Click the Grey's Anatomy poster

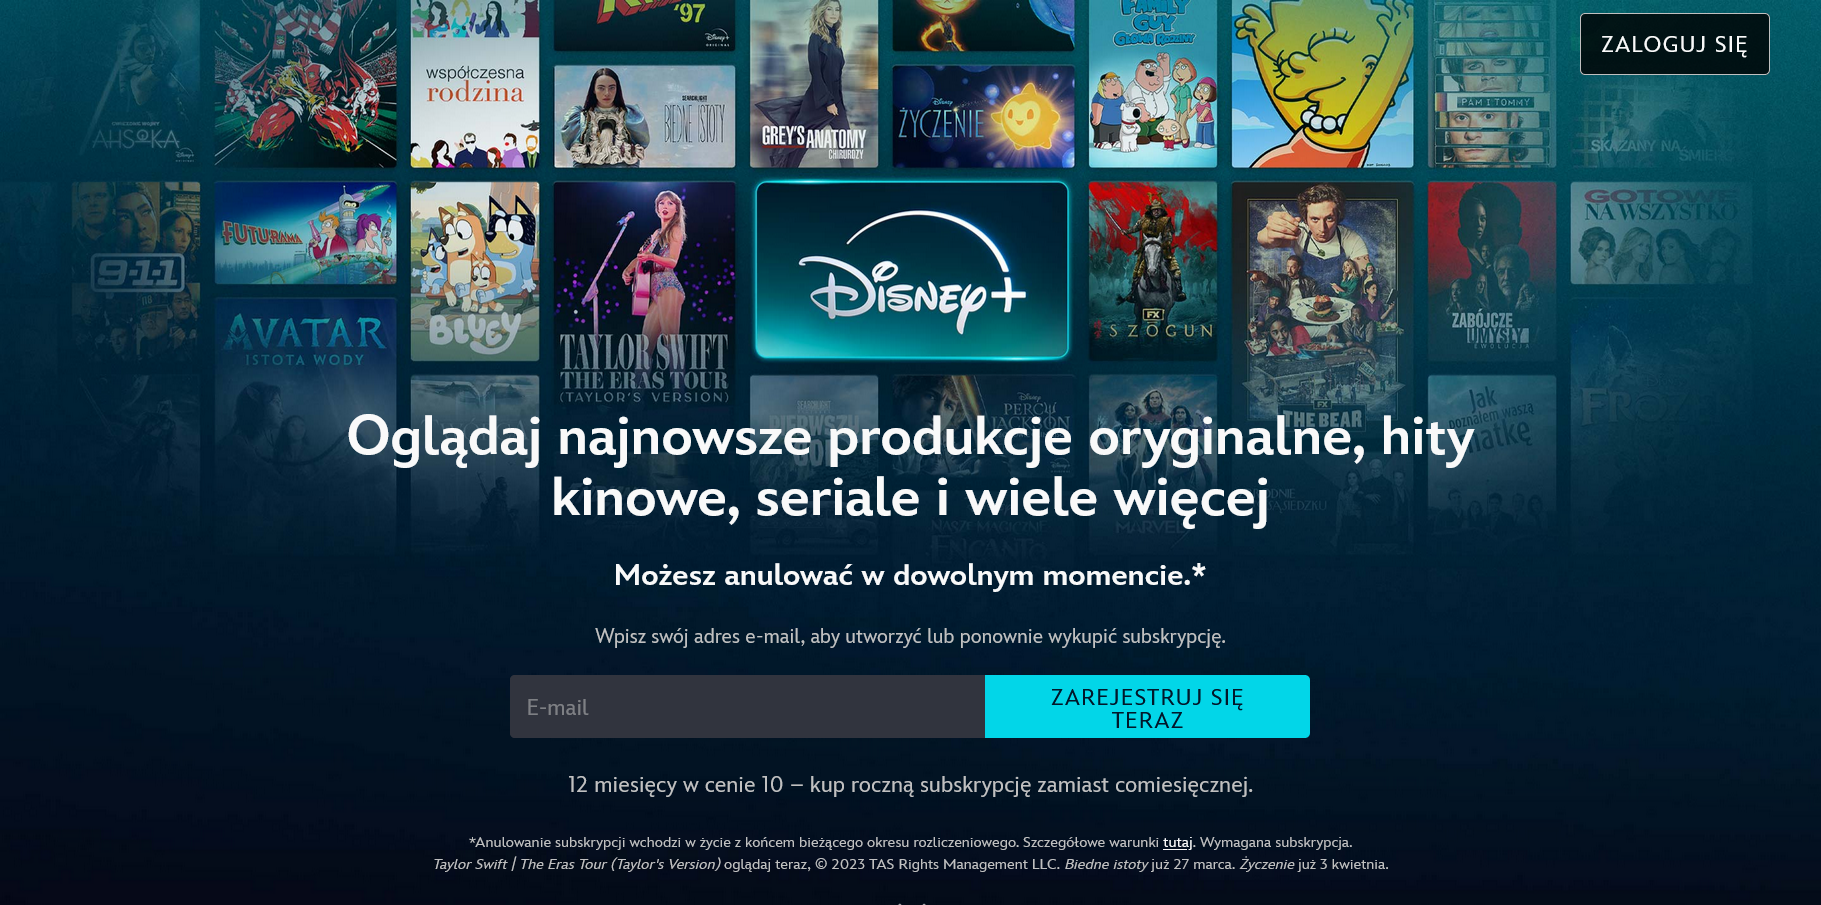coord(814,83)
